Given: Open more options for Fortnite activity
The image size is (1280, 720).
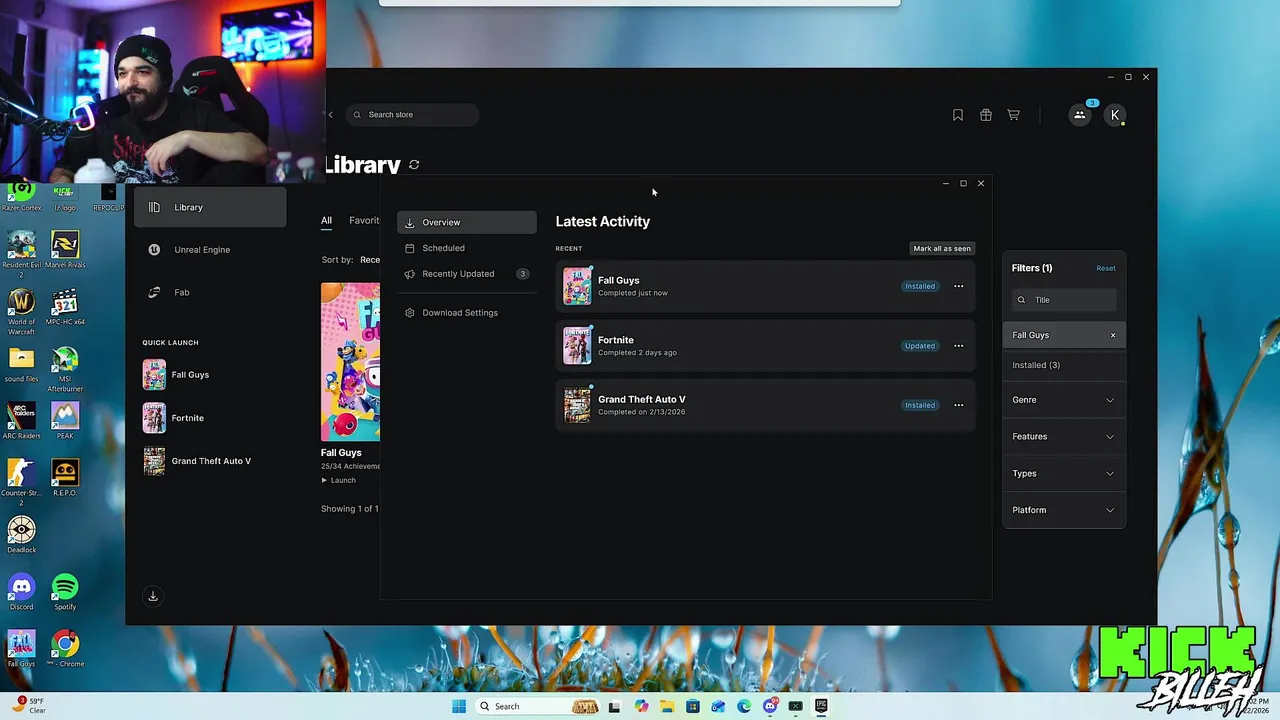Looking at the screenshot, I should click(x=959, y=346).
